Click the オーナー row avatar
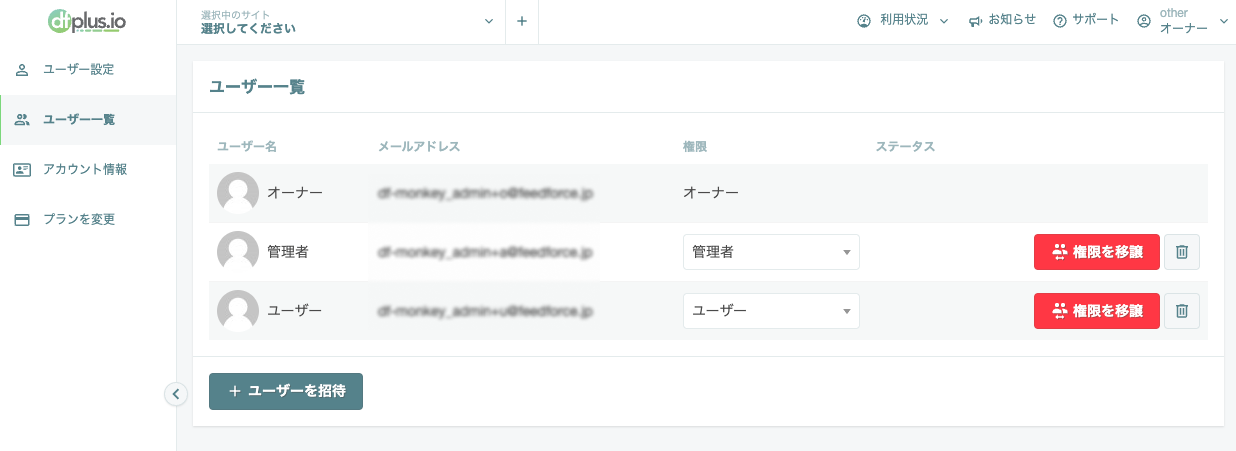The image size is (1236, 451). pyautogui.click(x=238, y=193)
